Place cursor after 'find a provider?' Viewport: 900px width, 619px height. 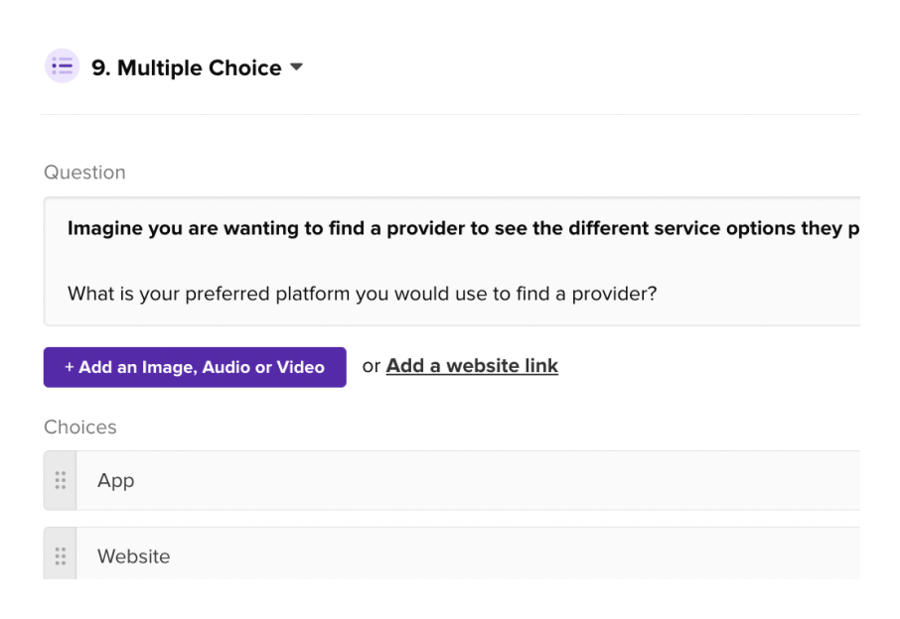pos(659,294)
